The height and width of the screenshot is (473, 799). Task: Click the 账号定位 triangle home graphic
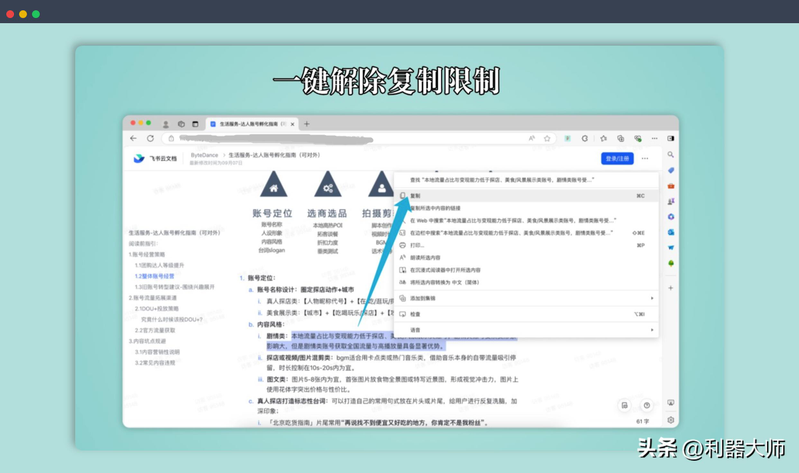click(x=274, y=185)
